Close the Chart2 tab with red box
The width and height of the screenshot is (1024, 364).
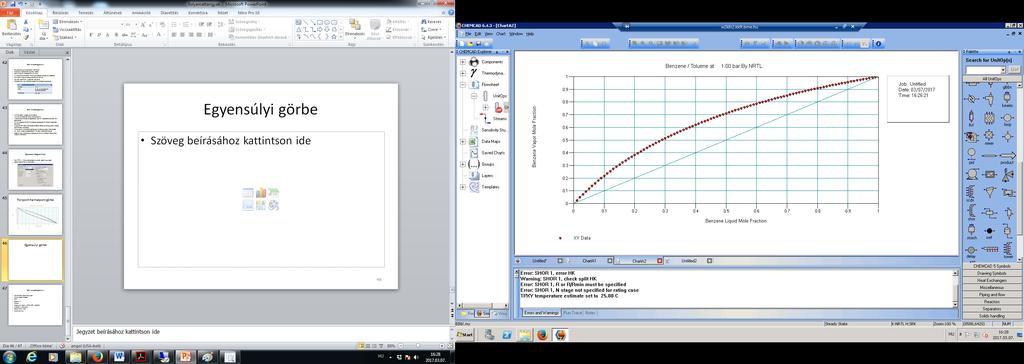click(x=659, y=261)
